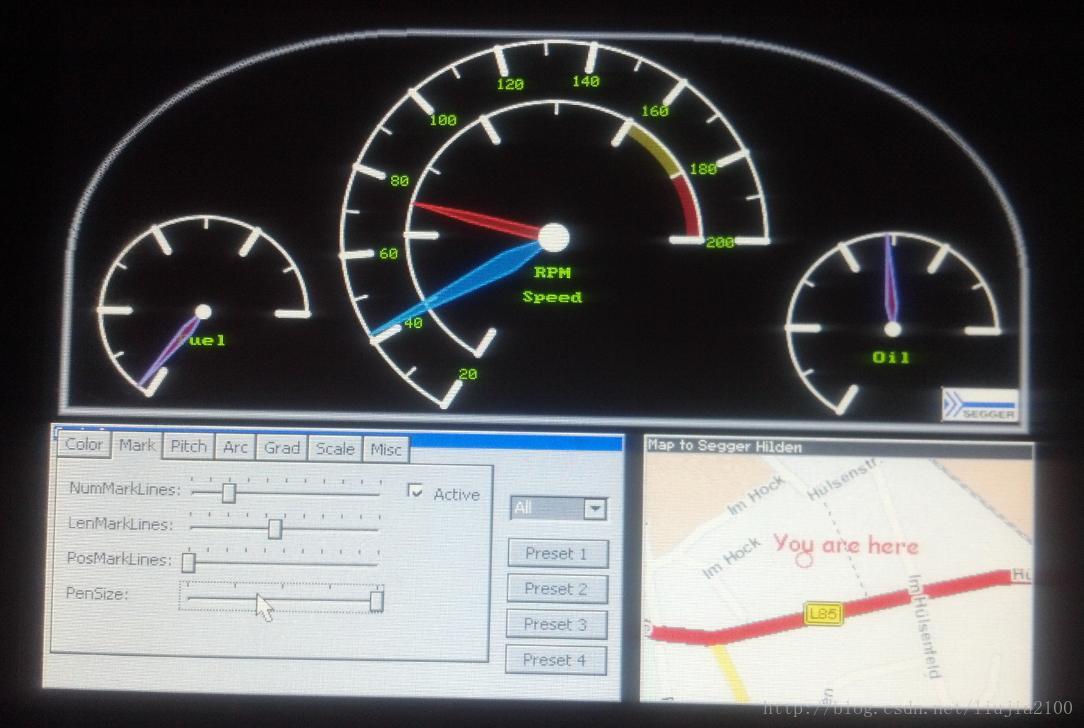
Task: Switch to the Arc tab
Action: click(x=235, y=447)
